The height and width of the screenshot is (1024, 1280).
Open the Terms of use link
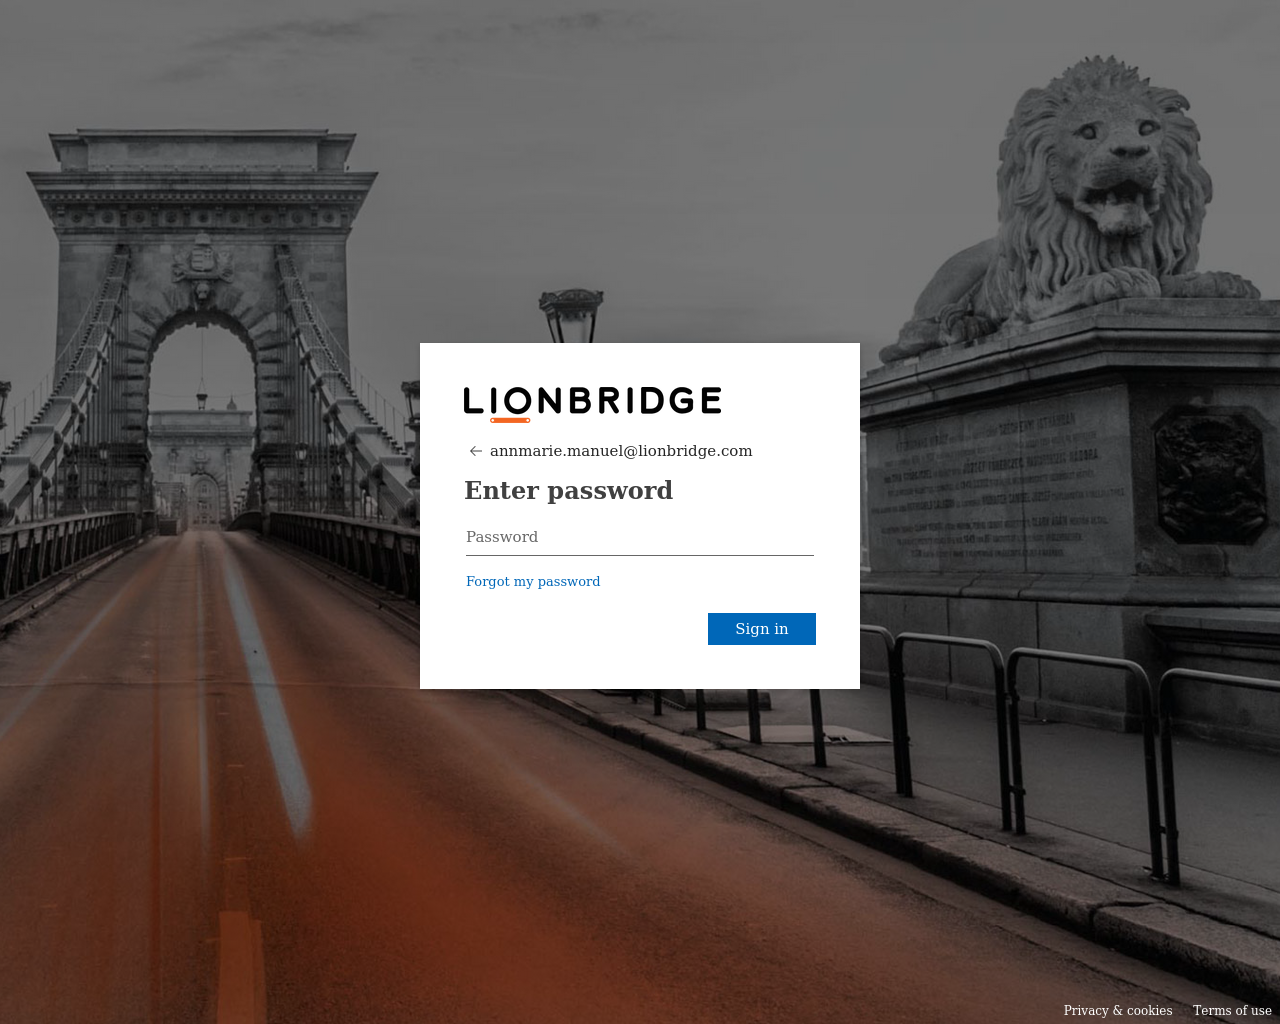coord(1232,1010)
